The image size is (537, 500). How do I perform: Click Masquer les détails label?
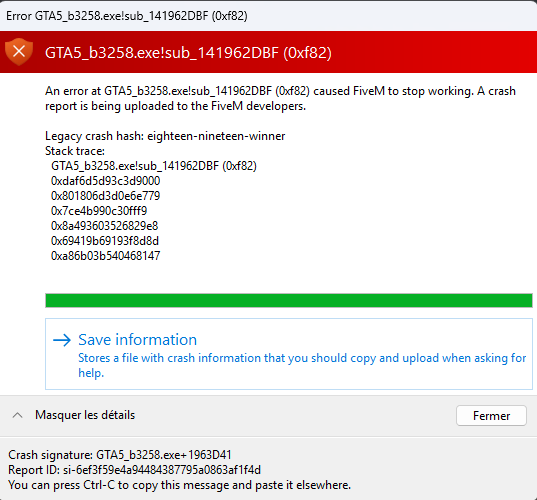85,415
